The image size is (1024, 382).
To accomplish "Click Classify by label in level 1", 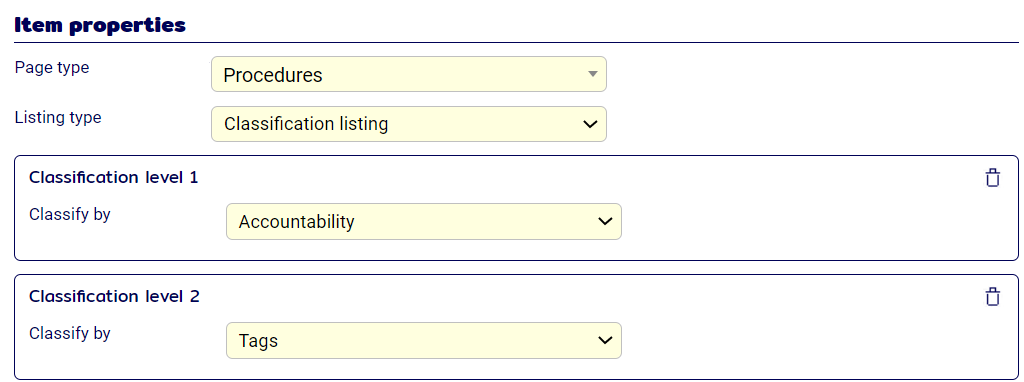I will point(70,215).
